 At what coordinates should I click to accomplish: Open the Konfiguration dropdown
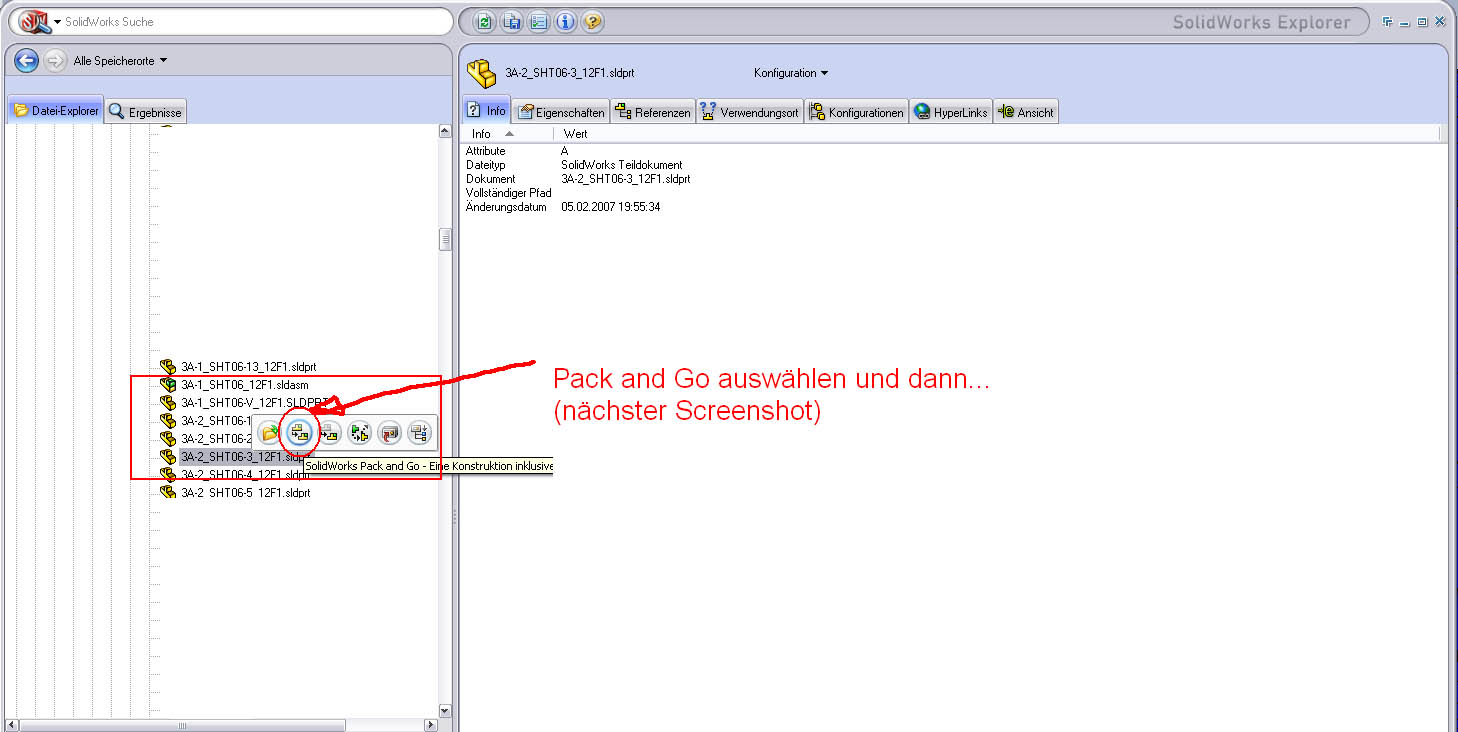pyautogui.click(x=791, y=73)
